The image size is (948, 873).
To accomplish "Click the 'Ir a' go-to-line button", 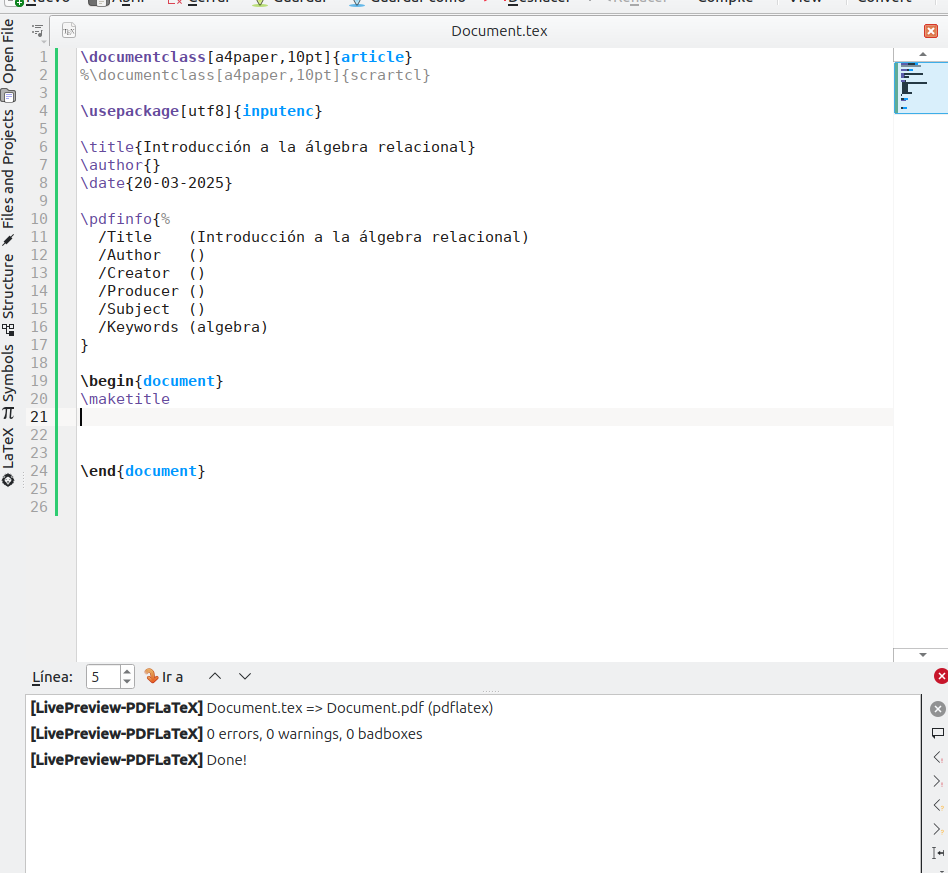I will click(x=164, y=677).
